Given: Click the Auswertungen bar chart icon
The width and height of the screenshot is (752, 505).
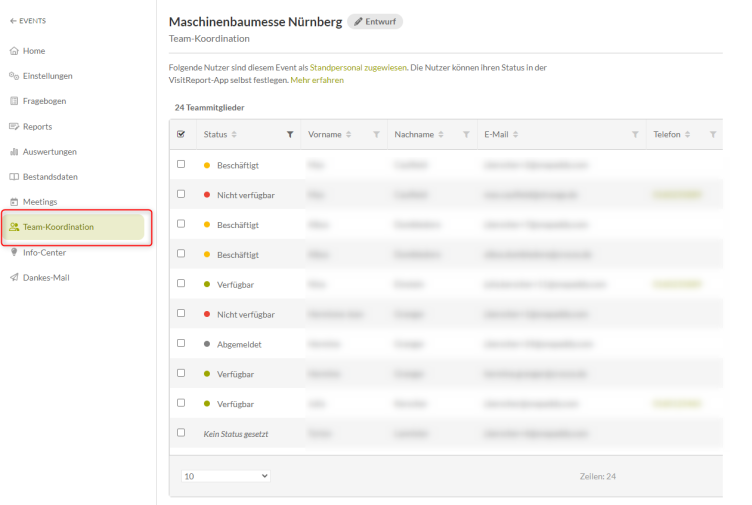Looking at the screenshot, I should 14,152.
